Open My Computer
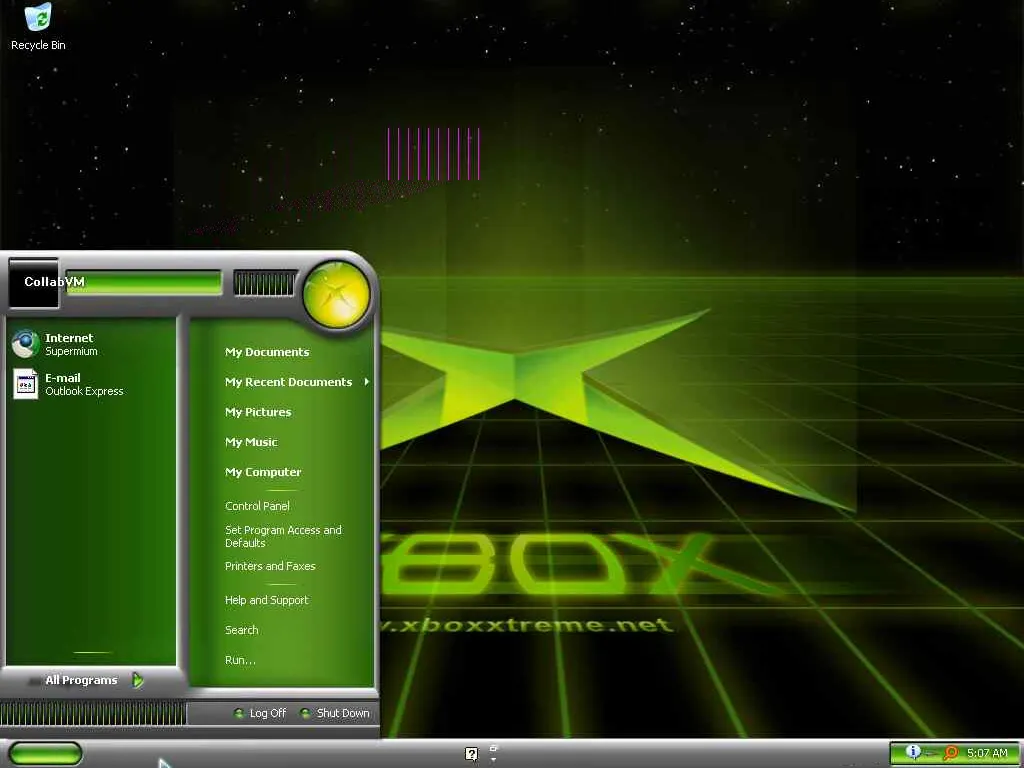Image resolution: width=1024 pixels, height=768 pixels. [x=263, y=472]
